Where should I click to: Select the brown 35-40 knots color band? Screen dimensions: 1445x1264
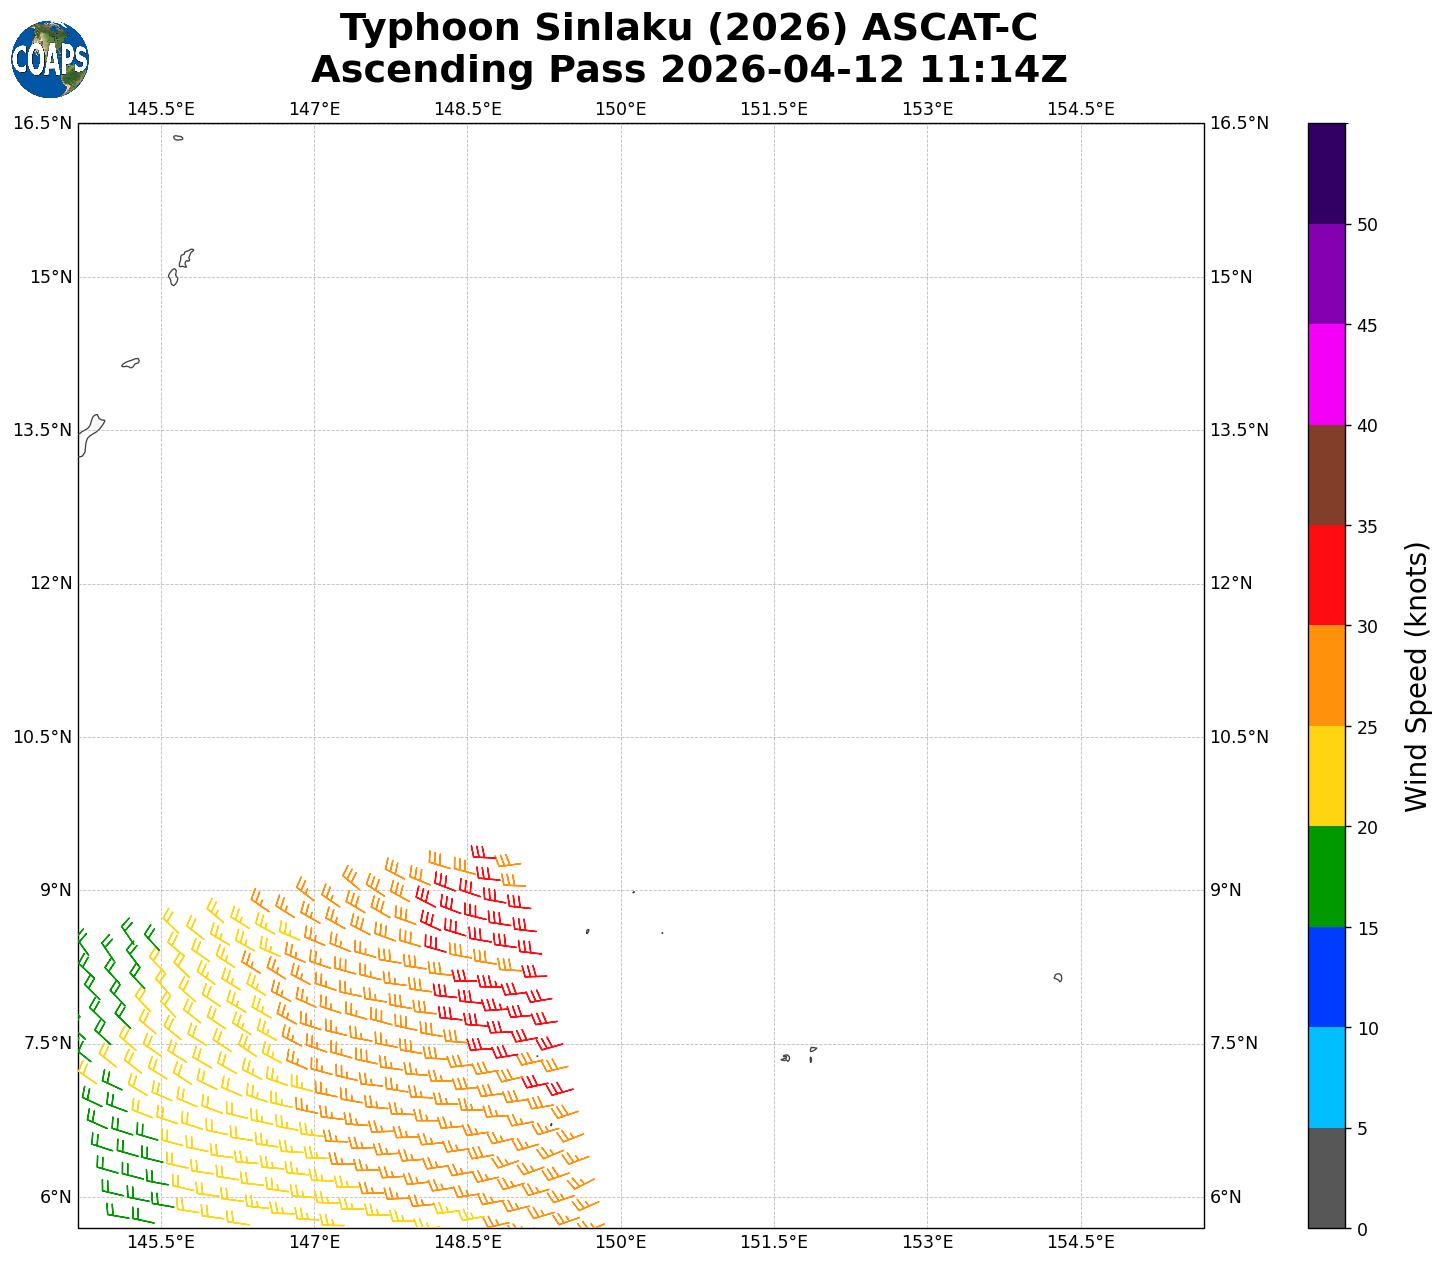pyautogui.click(x=1327, y=475)
